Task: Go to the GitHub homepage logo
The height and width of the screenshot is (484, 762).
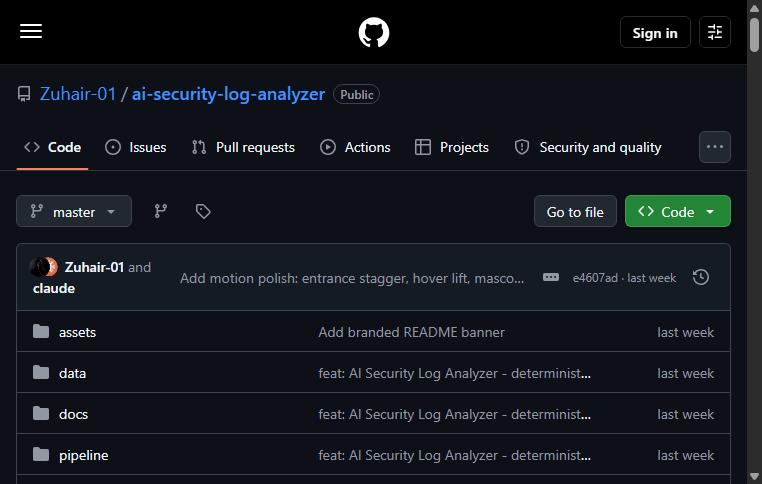Action: (374, 33)
